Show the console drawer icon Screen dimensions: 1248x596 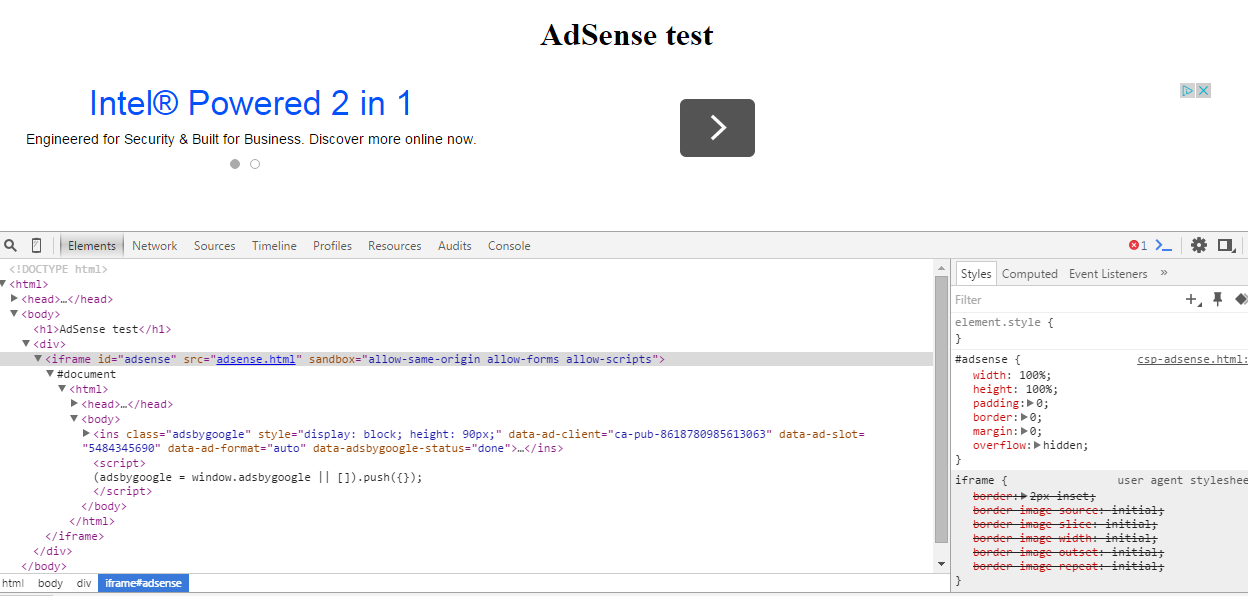(x=1163, y=245)
